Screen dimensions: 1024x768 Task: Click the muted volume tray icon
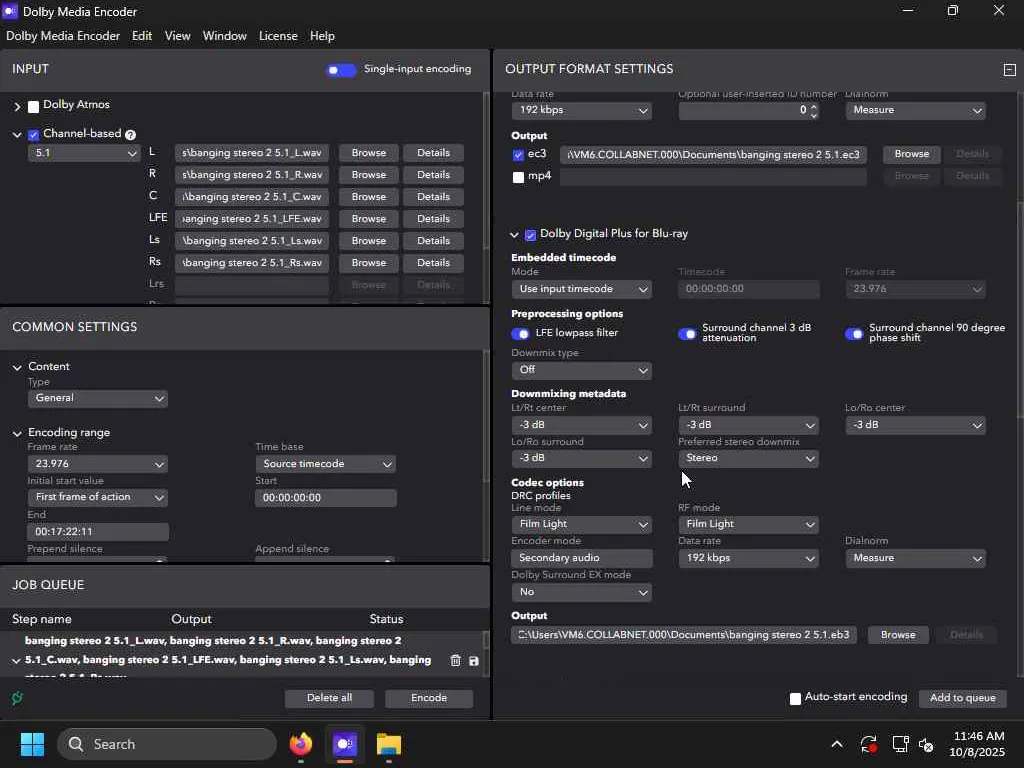point(926,744)
